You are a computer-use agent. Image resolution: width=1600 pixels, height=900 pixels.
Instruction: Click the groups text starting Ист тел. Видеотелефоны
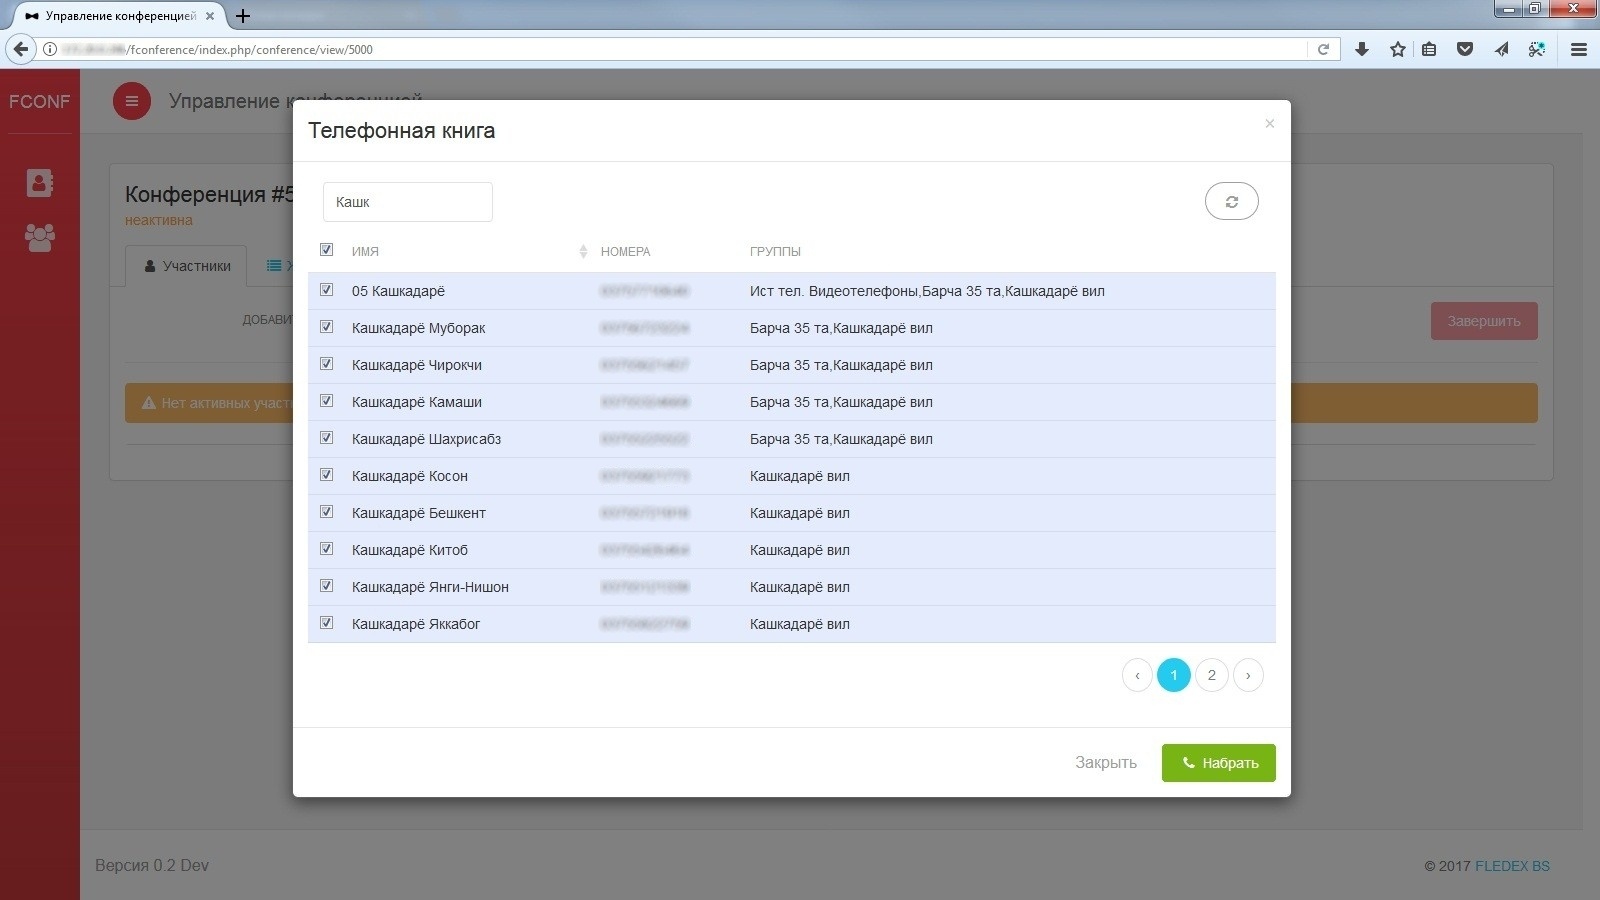(x=927, y=291)
